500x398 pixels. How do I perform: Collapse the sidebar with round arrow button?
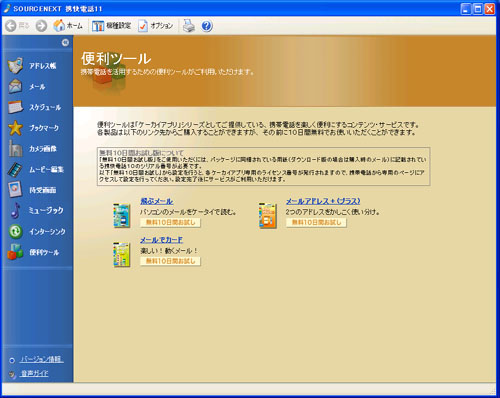65,42
